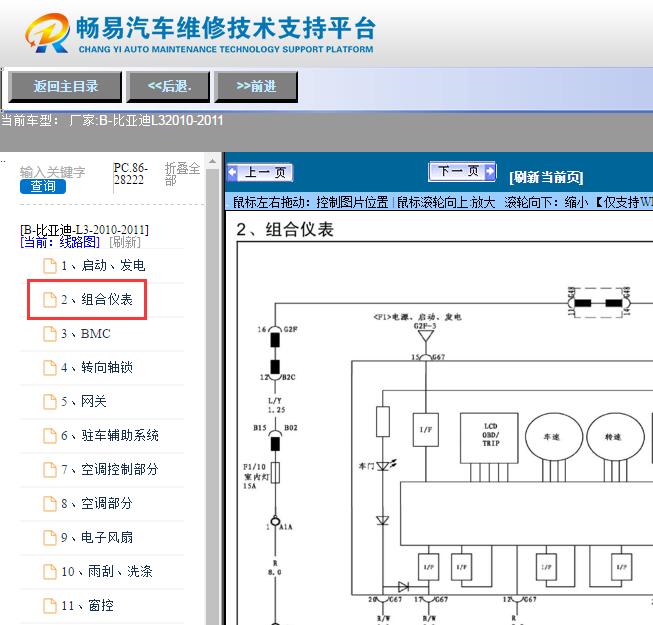Click document icon beside 组合仪表
The height and width of the screenshot is (625, 653).
point(50,300)
